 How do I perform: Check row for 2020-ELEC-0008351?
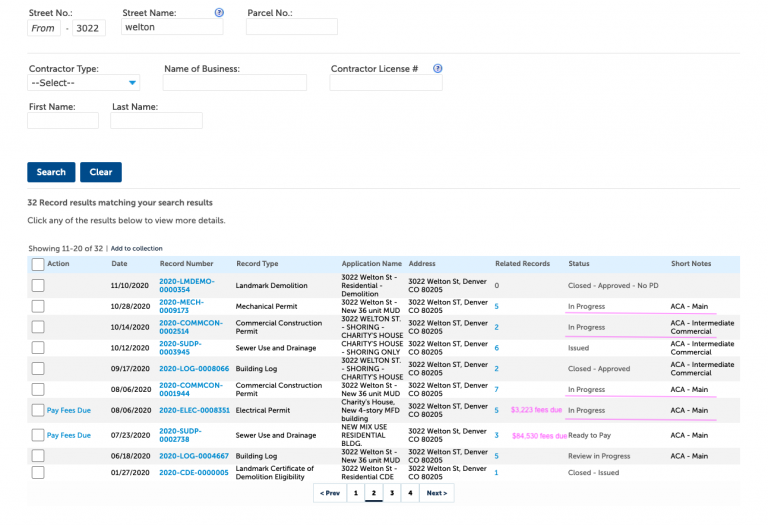[x=38, y=410]
